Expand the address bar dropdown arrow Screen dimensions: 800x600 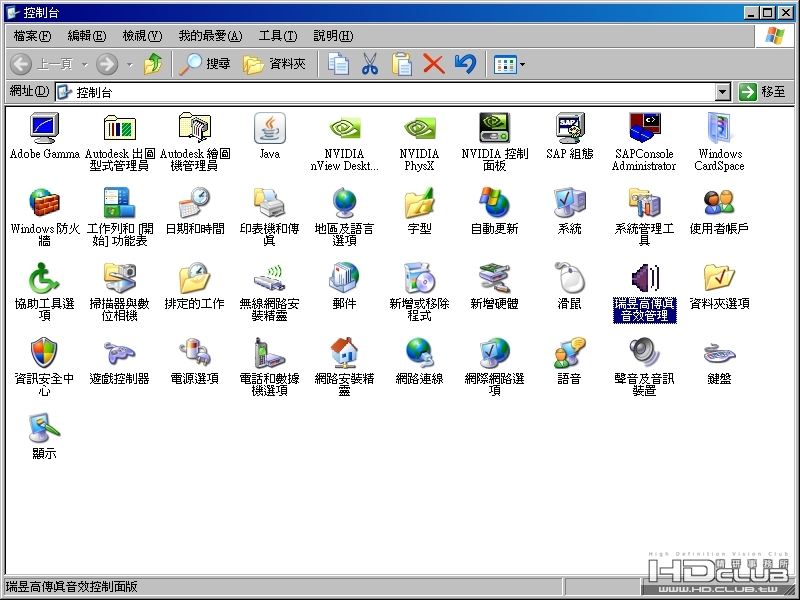[723, 92]
